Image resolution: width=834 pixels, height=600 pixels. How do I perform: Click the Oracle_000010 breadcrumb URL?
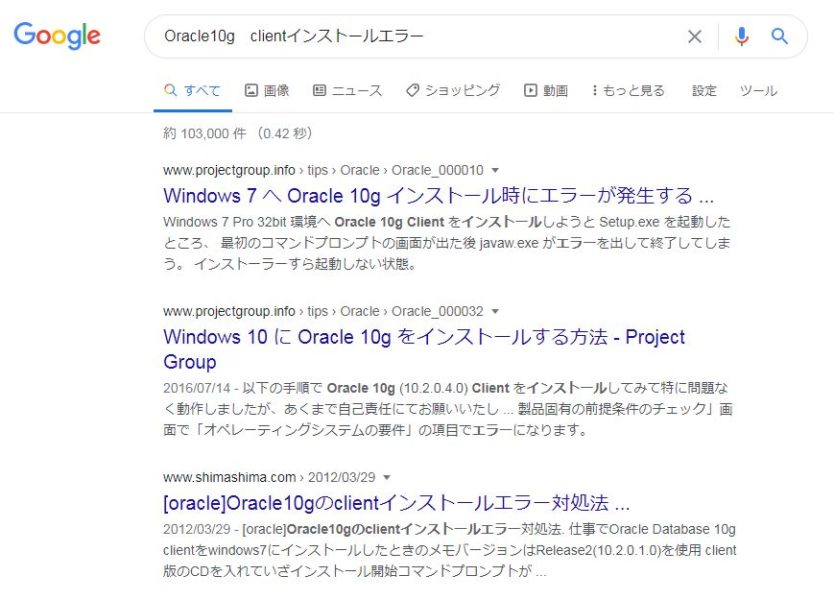click(323, 170)
